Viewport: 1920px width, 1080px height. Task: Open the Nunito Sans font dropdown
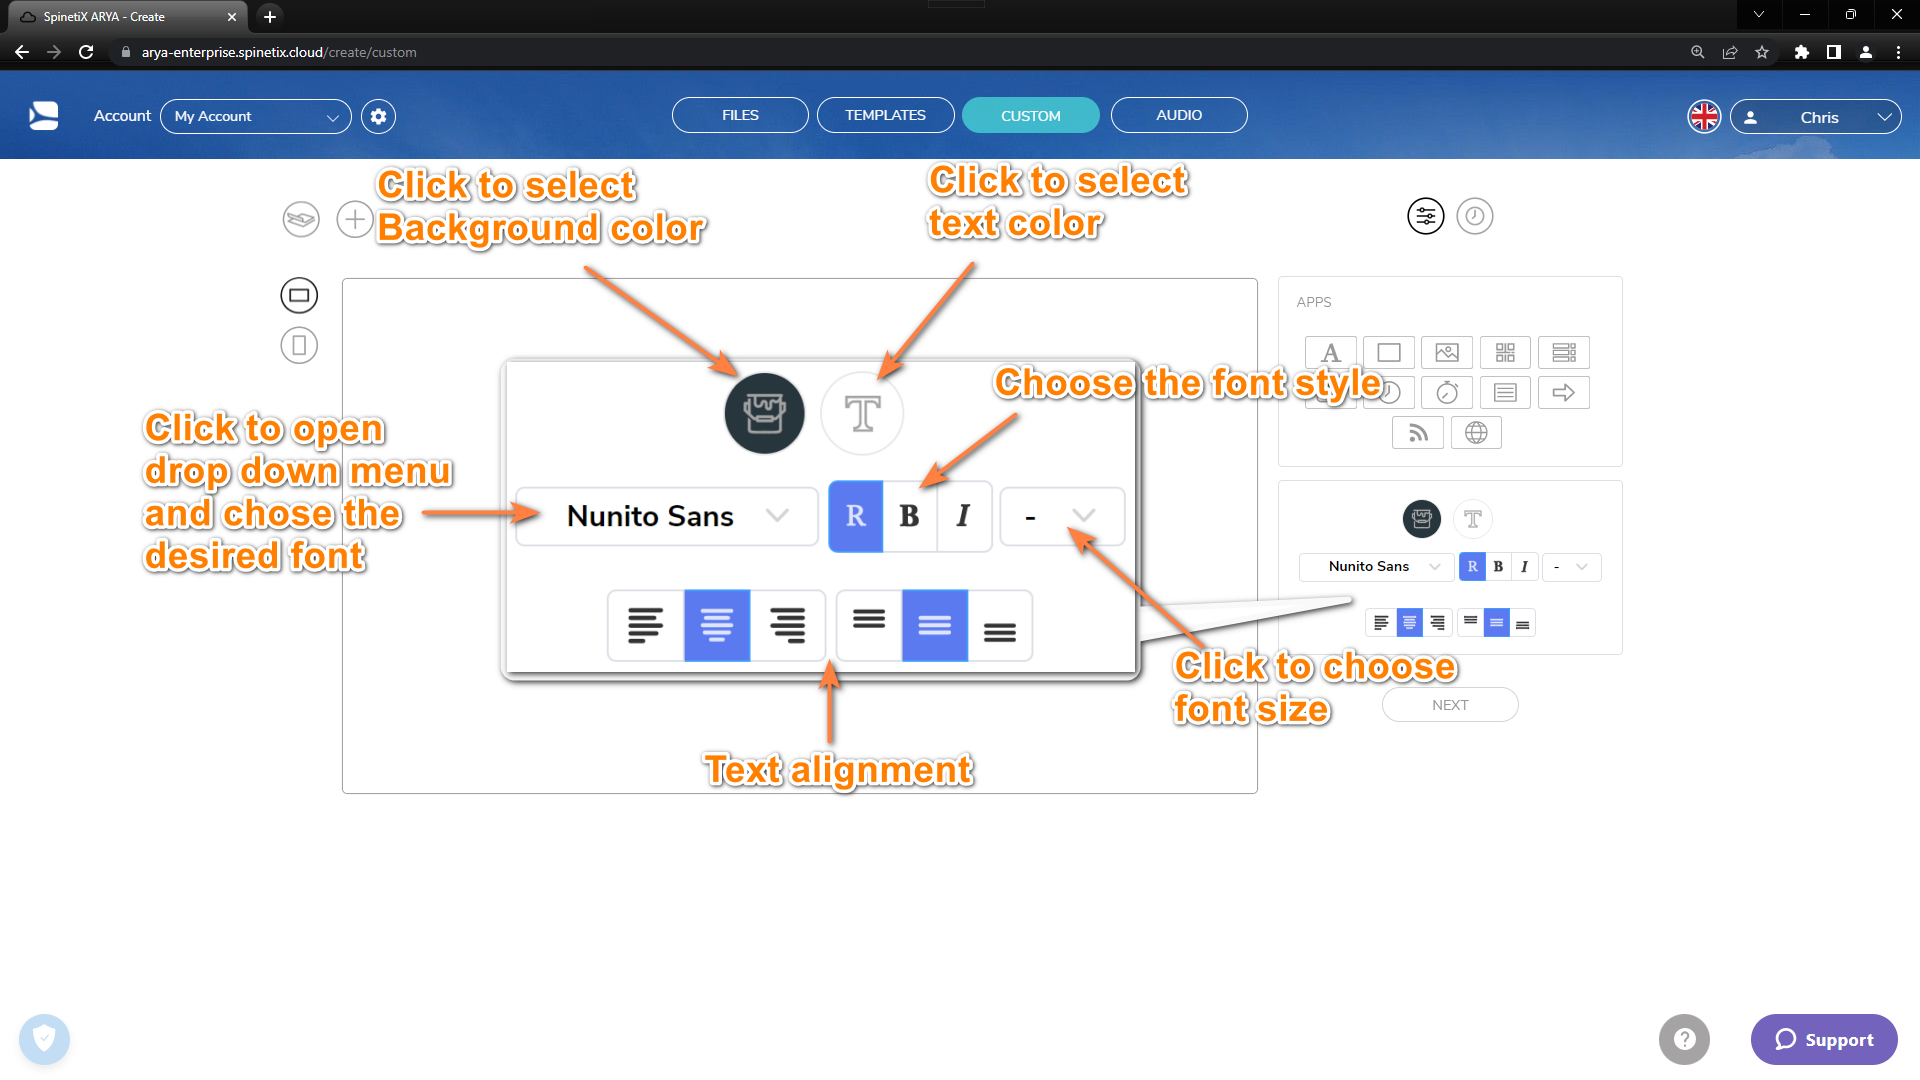[x=666, y=516]
